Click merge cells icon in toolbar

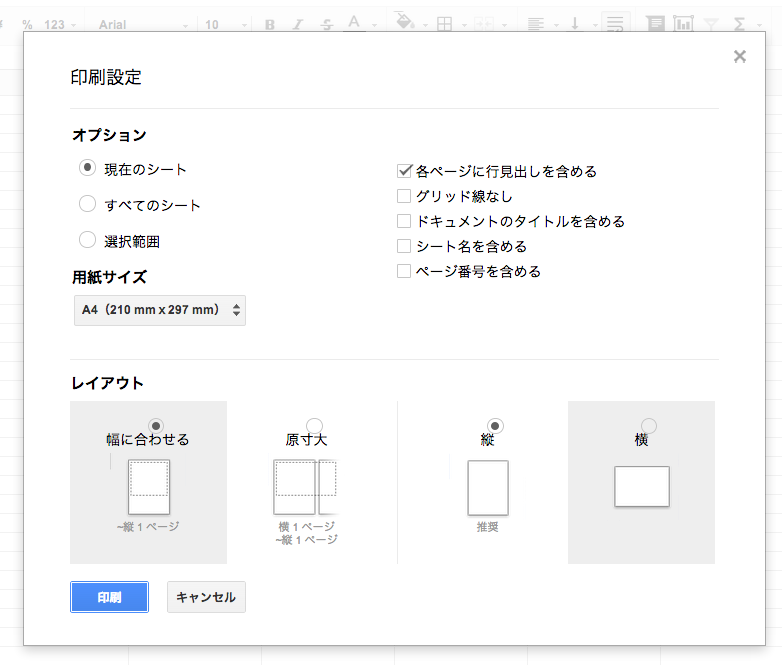click(x=484, y=24)
